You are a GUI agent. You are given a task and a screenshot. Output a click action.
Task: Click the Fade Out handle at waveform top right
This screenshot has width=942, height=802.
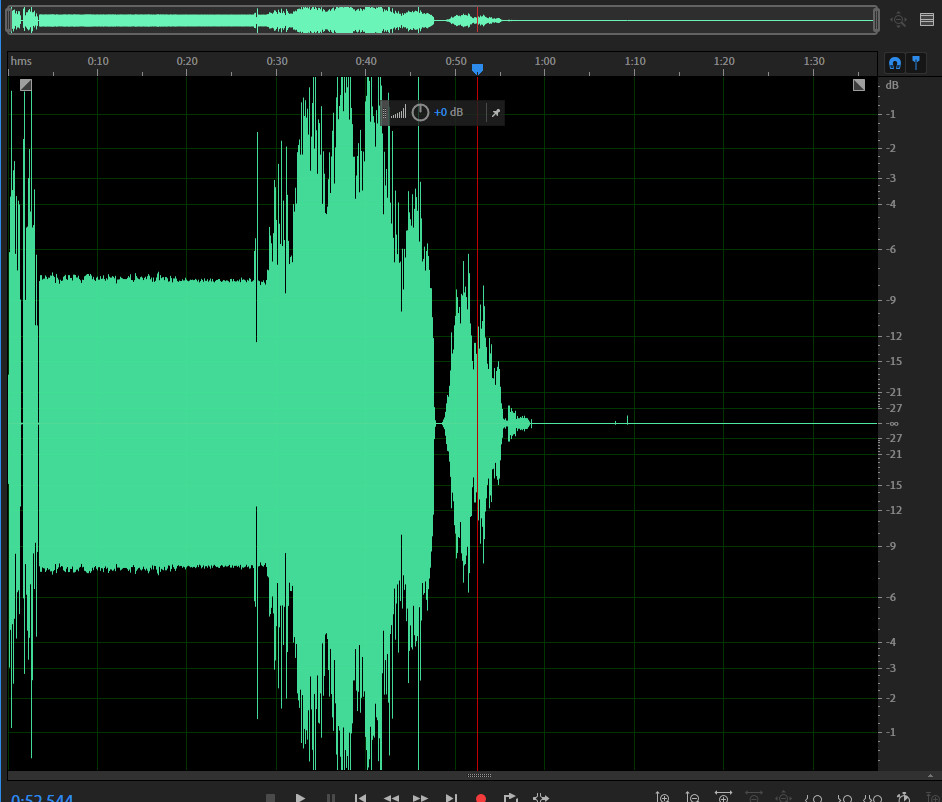[859, 85]
